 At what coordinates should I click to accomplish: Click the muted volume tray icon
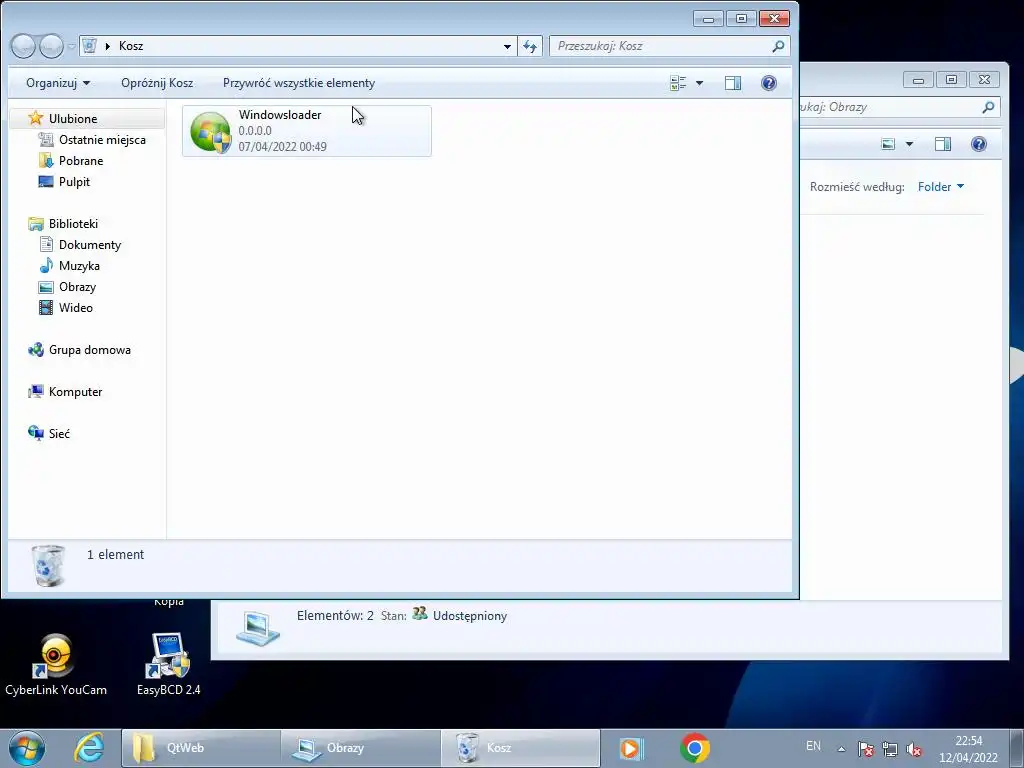(914, 749)
